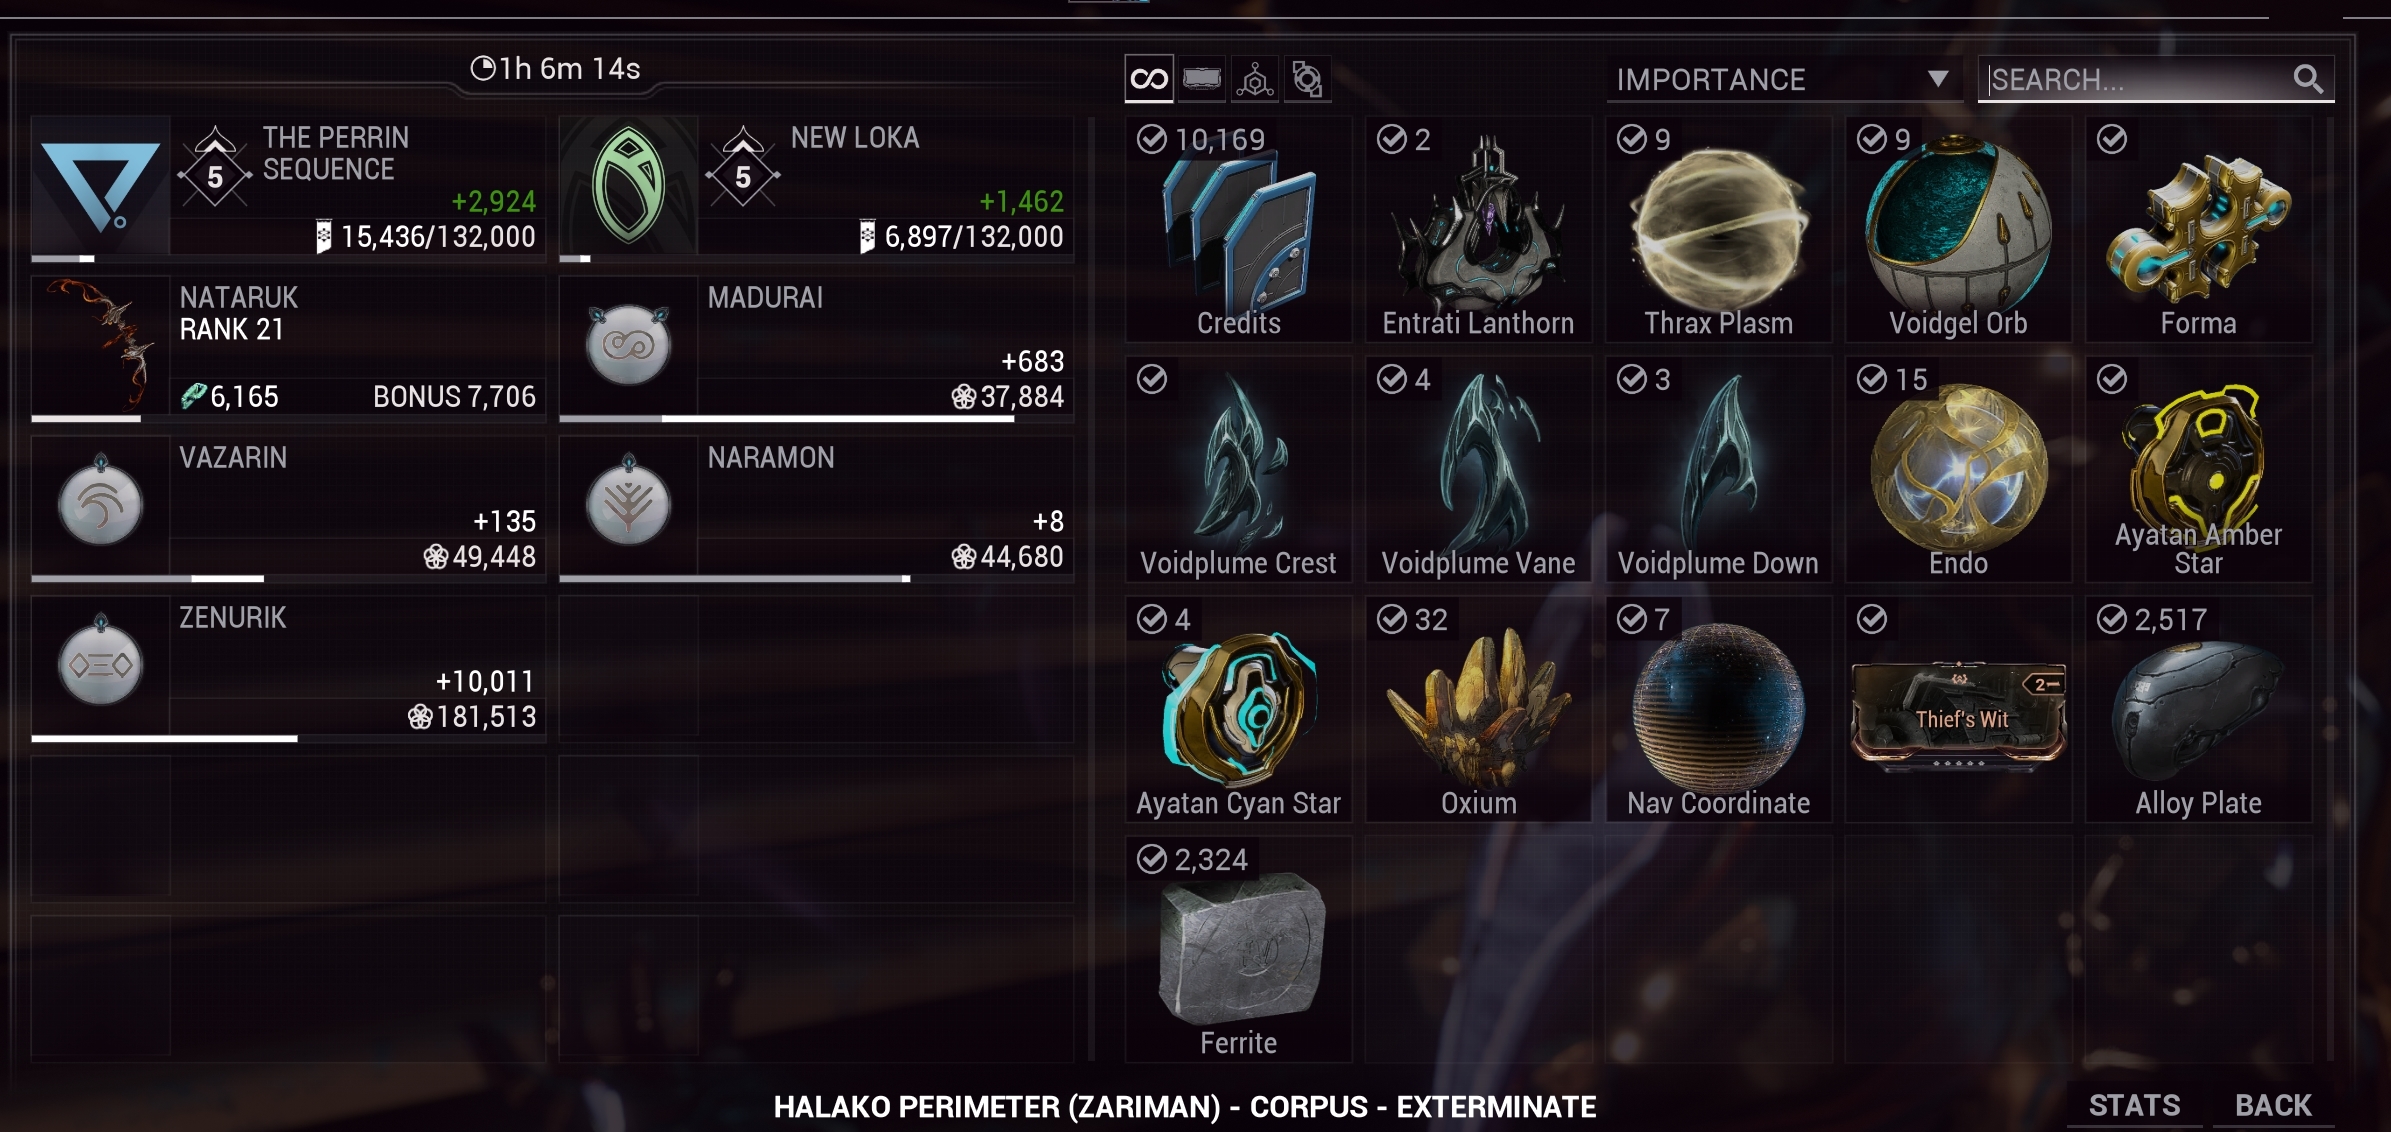Click the magnifying glass search icon
Image resolution: width=2391 pixels, height=1132 pixels.
point(2308,79)
